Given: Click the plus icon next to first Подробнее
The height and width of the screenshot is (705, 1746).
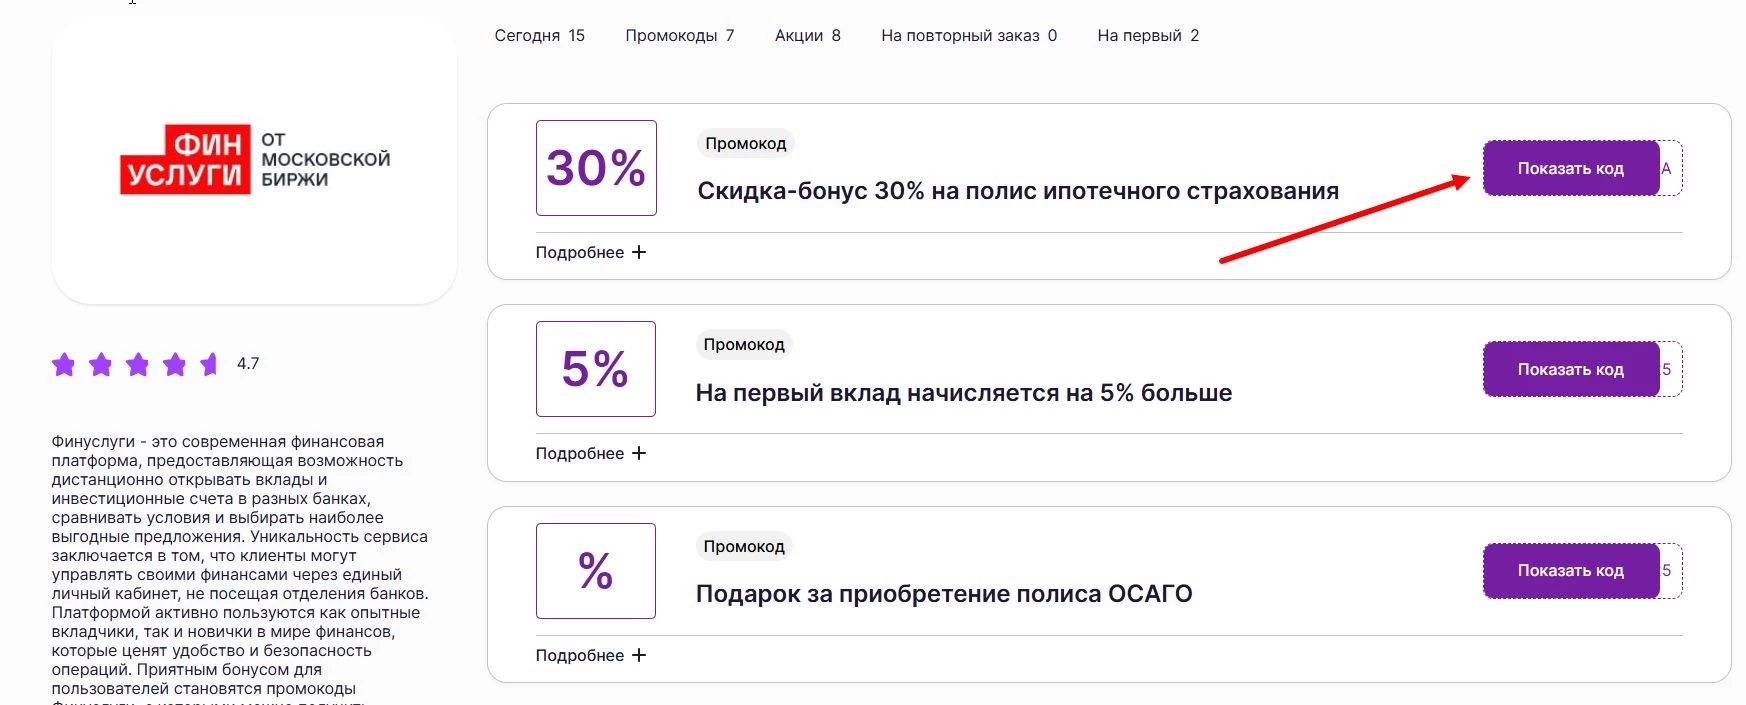Looking at the screenshot, I should (639, 252).
